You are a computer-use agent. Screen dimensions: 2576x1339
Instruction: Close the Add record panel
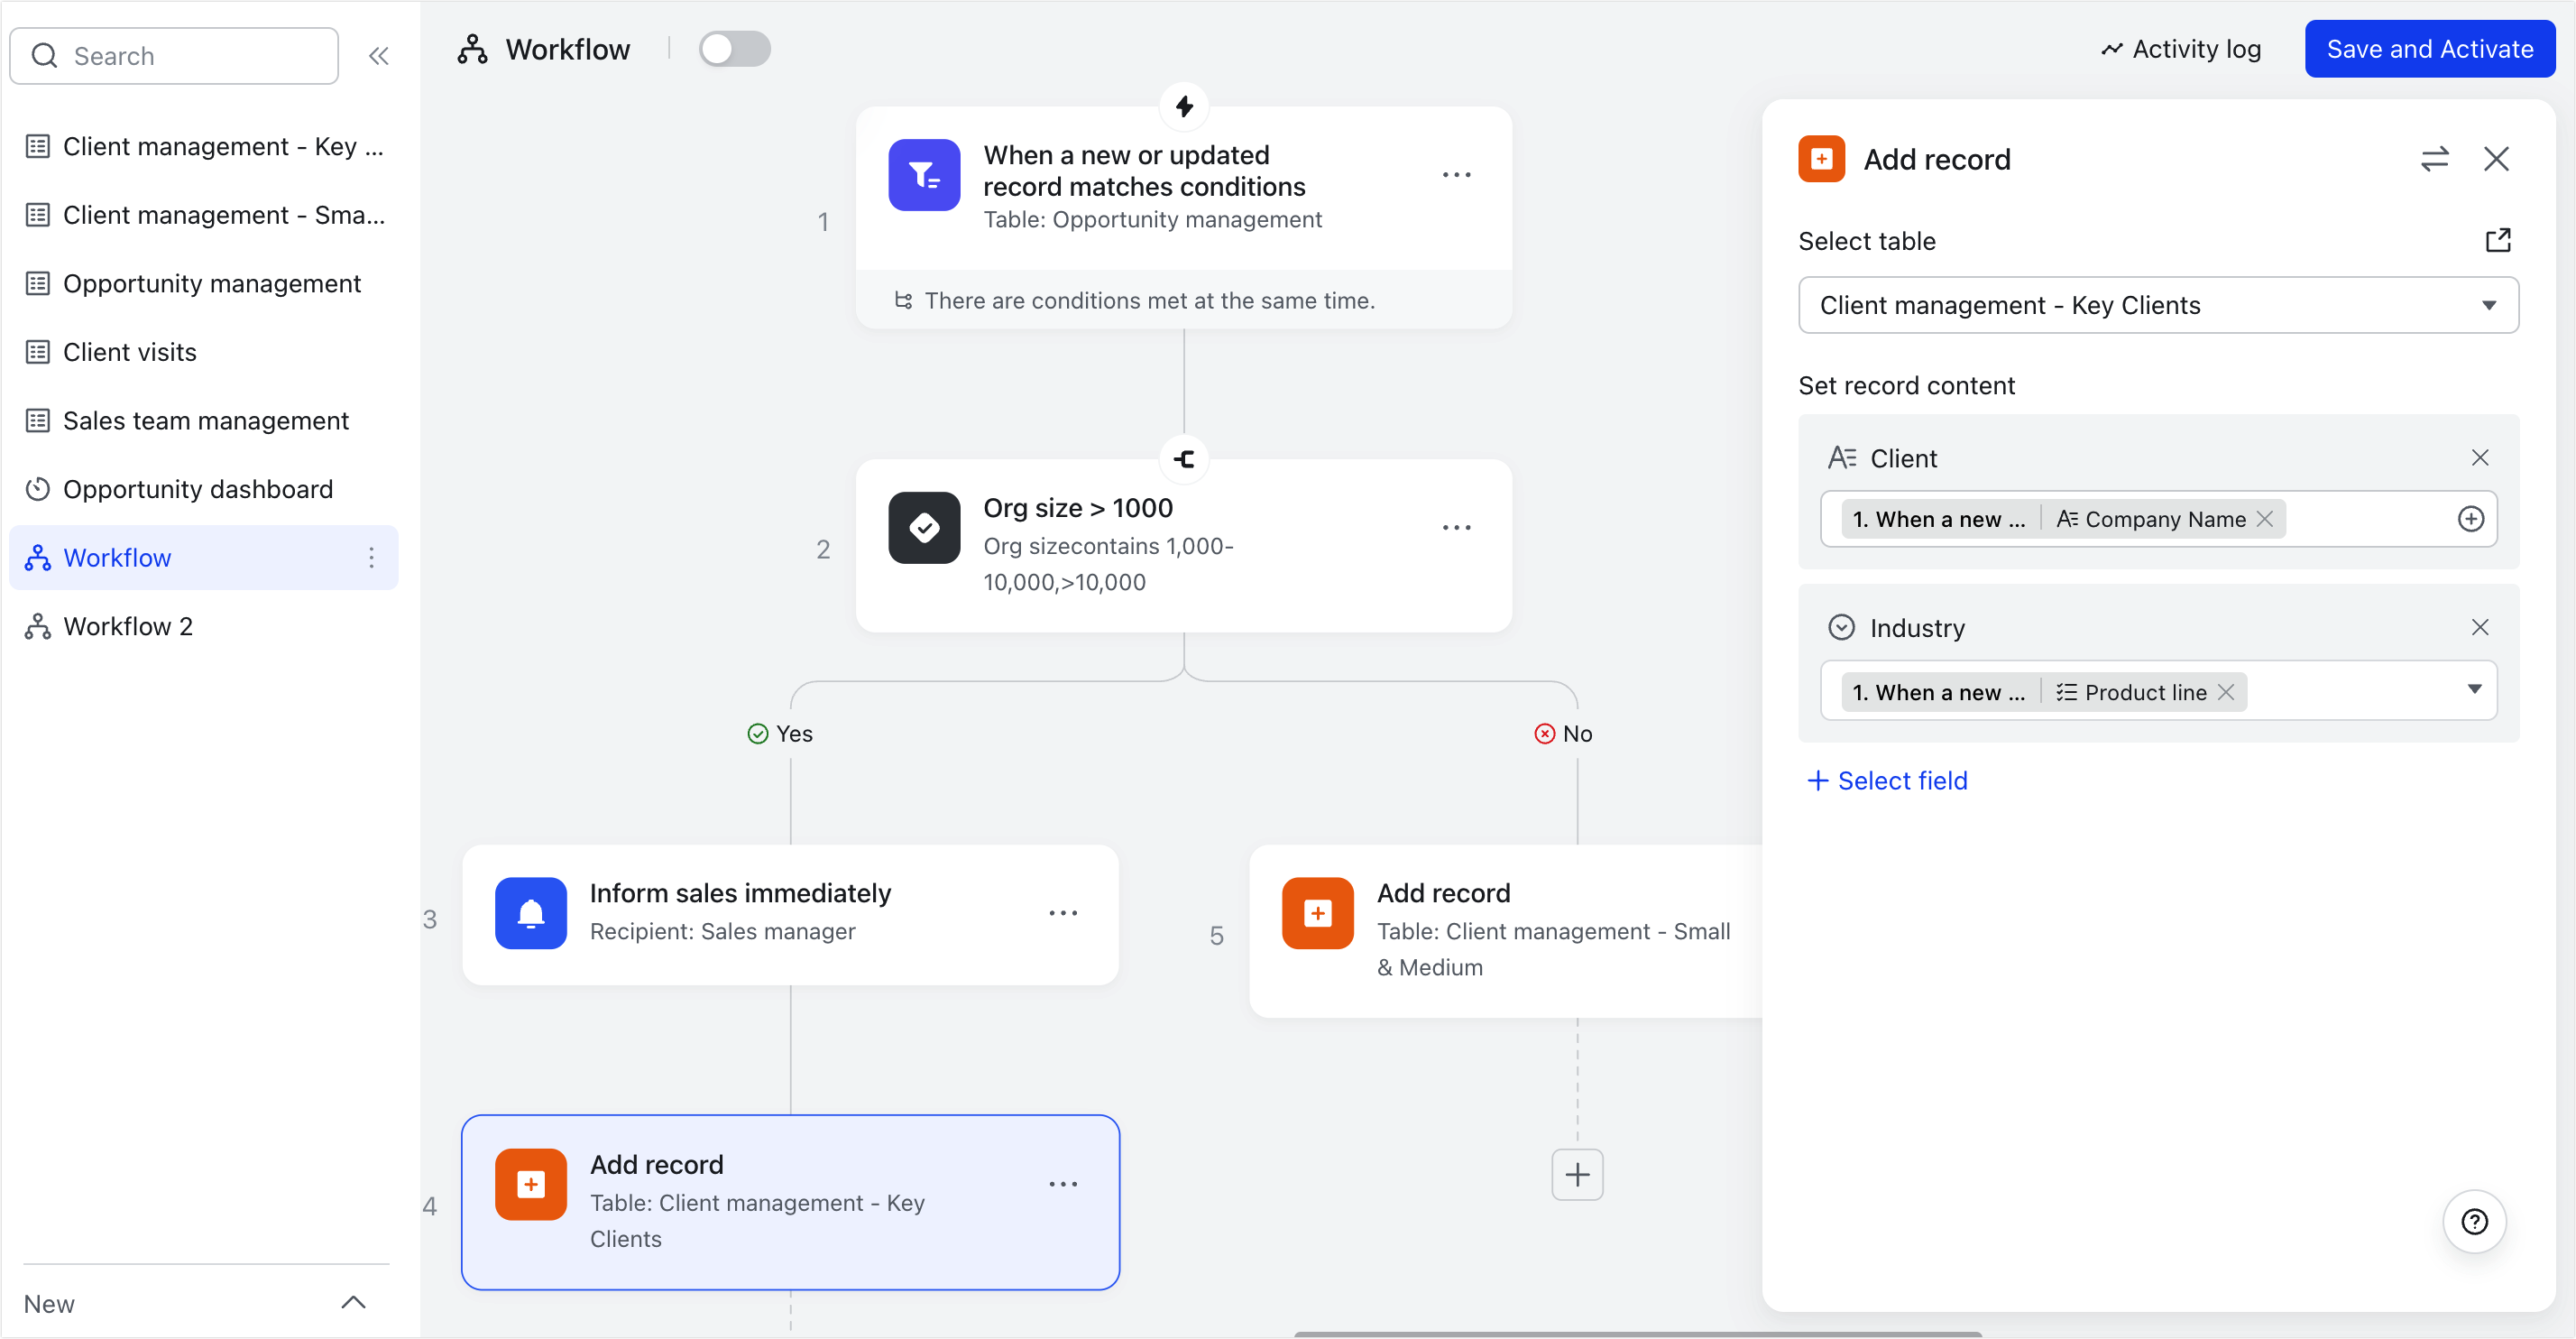click(2497, 158)
